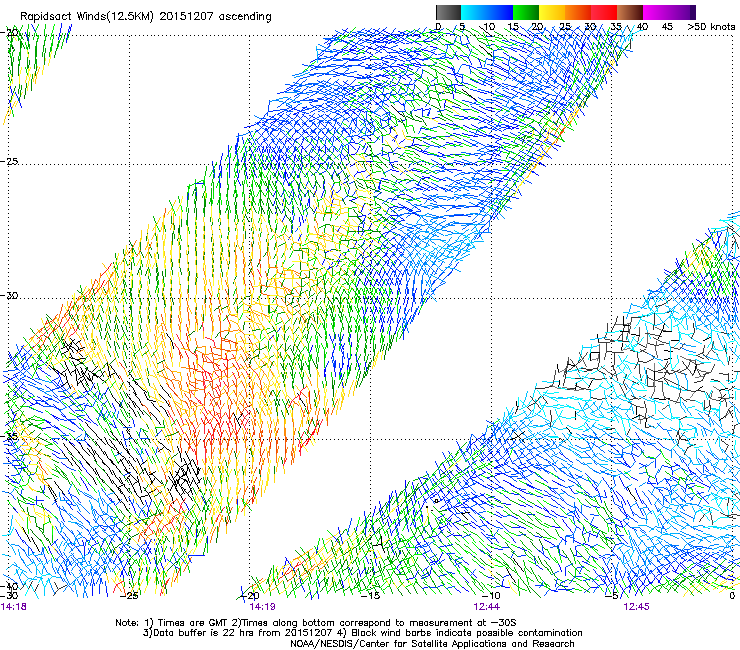Click the green 15-20 knots legend segment
740x650 pixels.
(x=526, y=12)
